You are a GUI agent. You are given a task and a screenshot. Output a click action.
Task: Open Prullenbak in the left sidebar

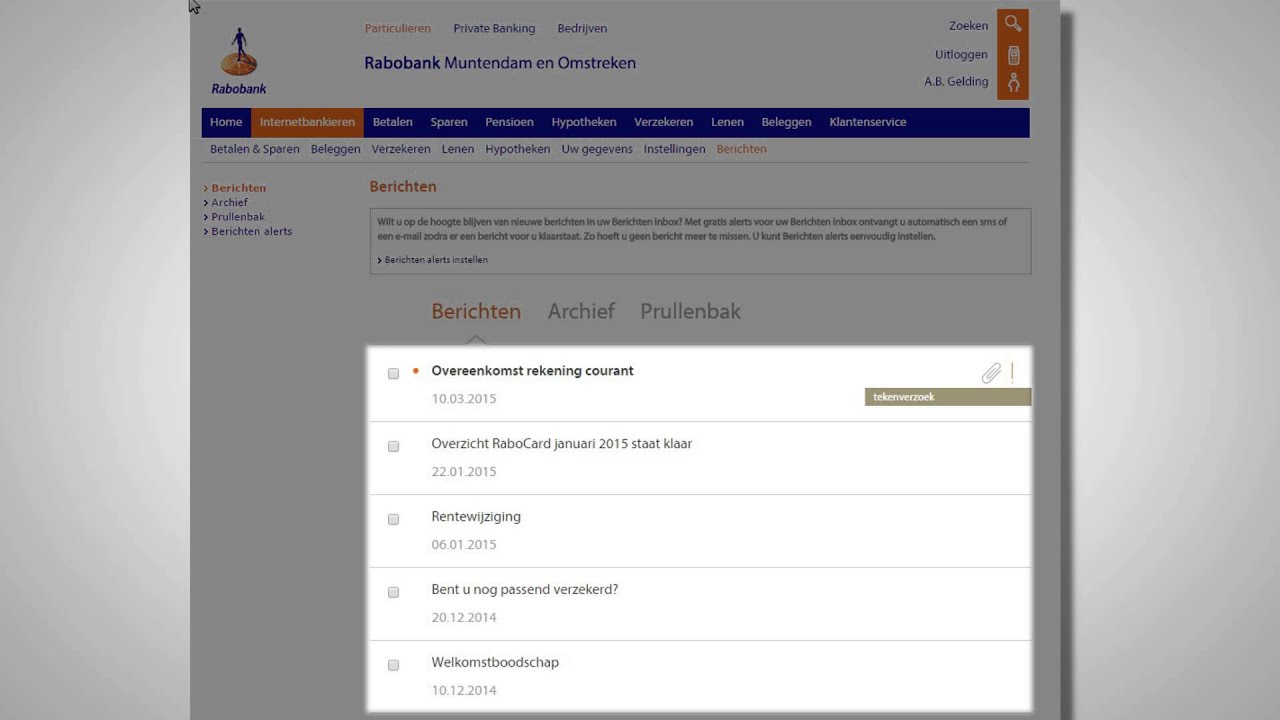(238, 217)
